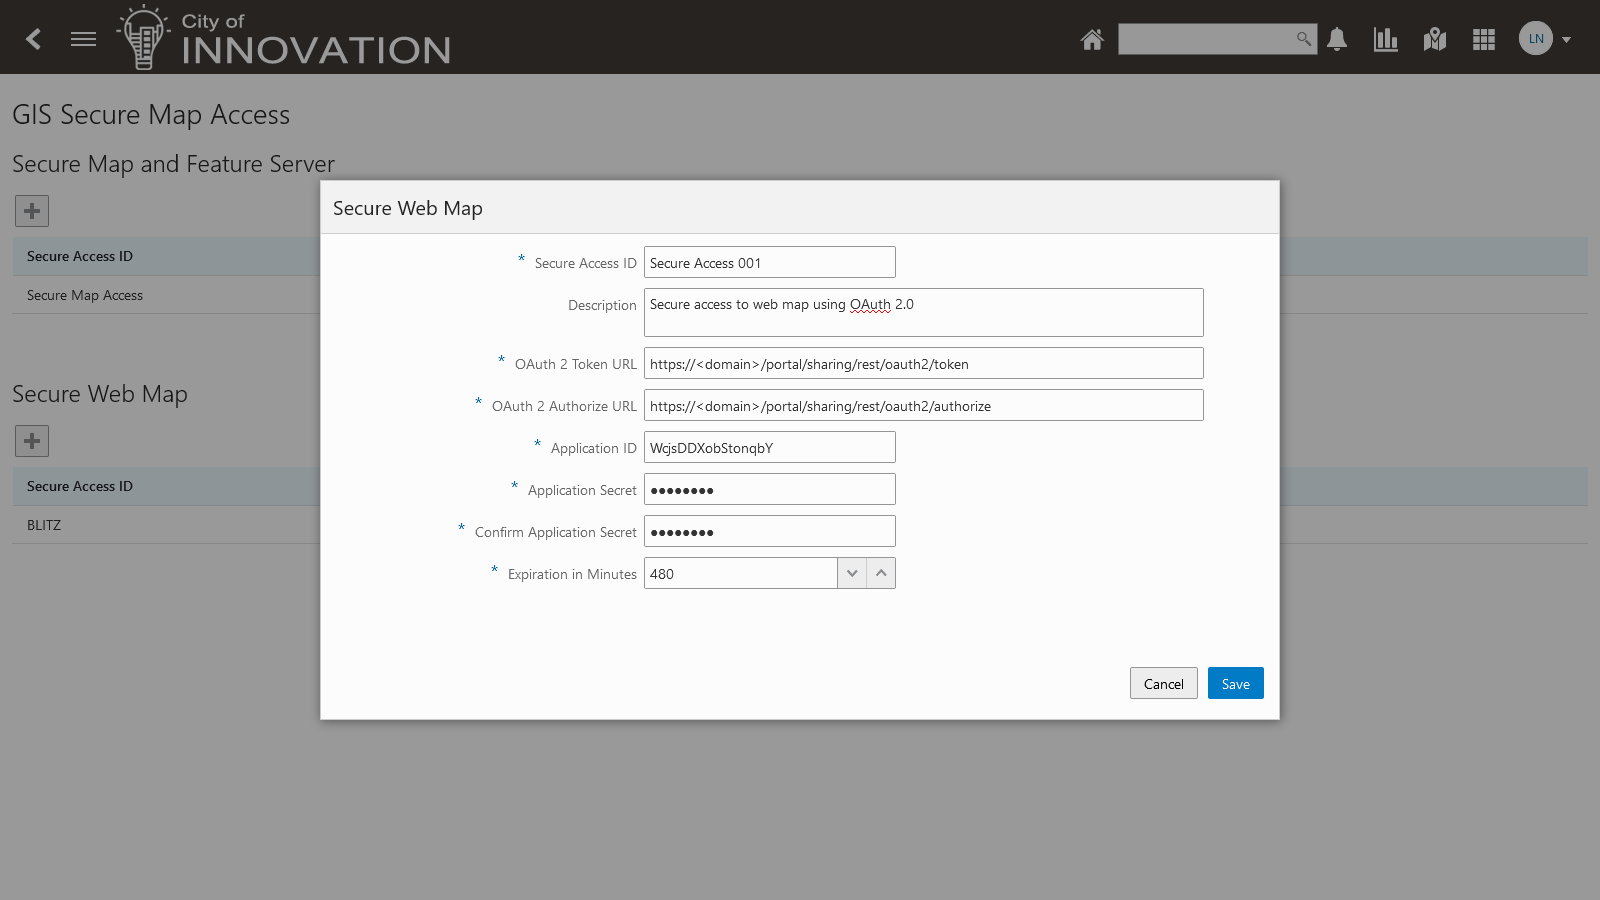Cancel the Secure Web Map dialog
Image resolution: width=1600 pixels, height=900 pixels.
click(x=1163, y=683)
